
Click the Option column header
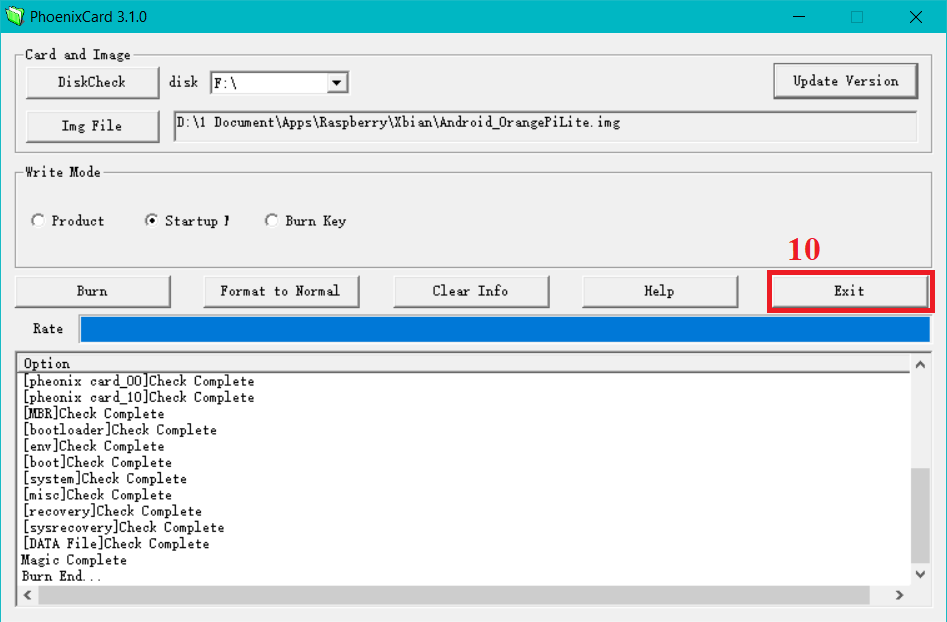[x=463, y=364]
